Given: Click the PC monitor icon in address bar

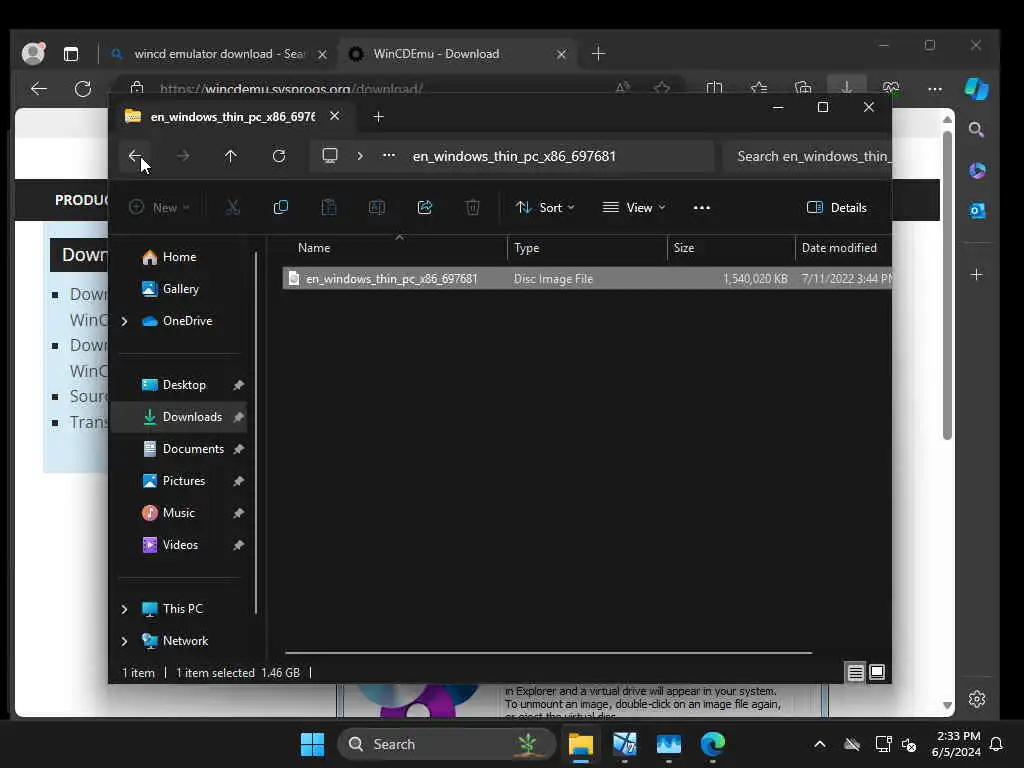Looking at the screenshot, I should pos(330,156).
